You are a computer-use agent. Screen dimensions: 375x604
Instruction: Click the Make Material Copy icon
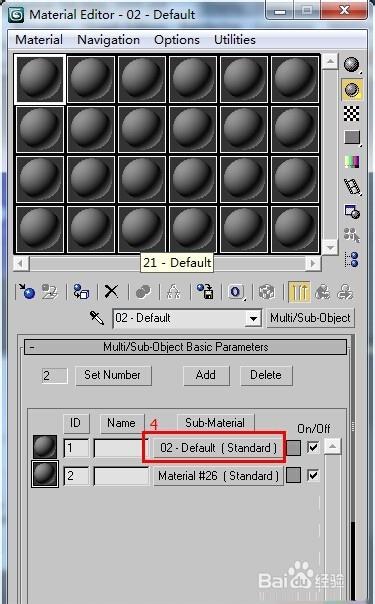pos(143,292)
